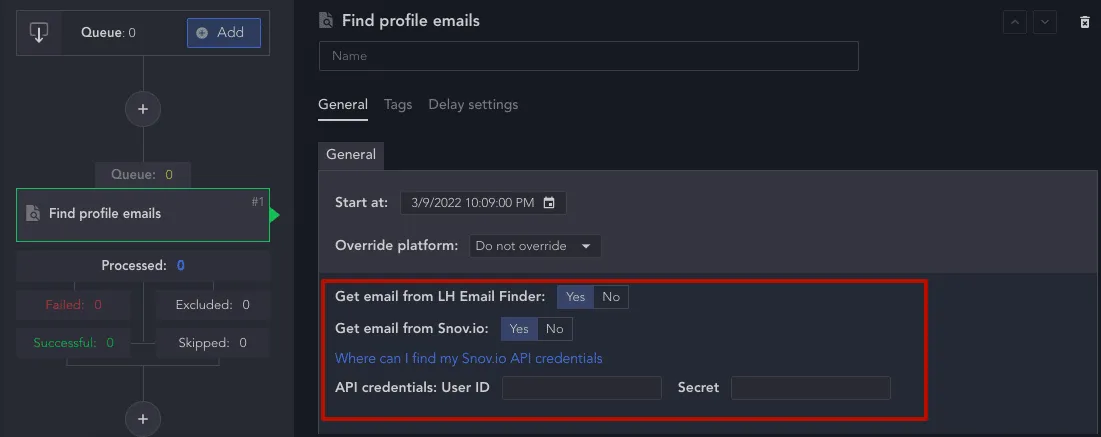Focus the API credentials User ID field
Image resolution: width=1101 pixels, height=437 pixels.
click(581, 388)
